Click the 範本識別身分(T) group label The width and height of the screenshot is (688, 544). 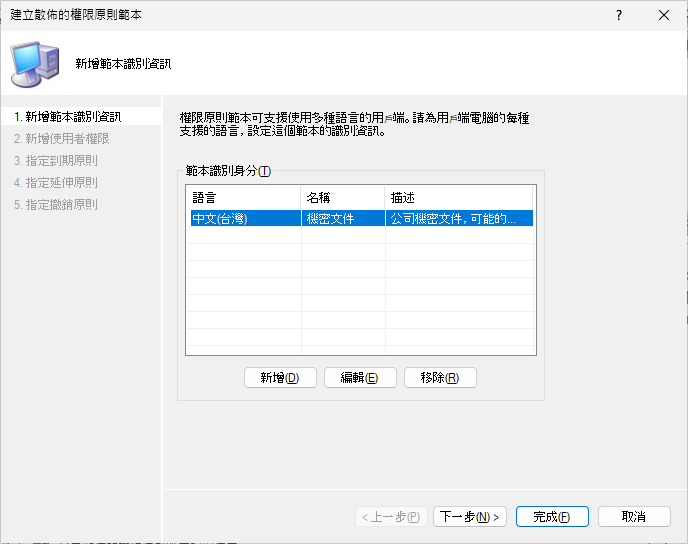228,171
